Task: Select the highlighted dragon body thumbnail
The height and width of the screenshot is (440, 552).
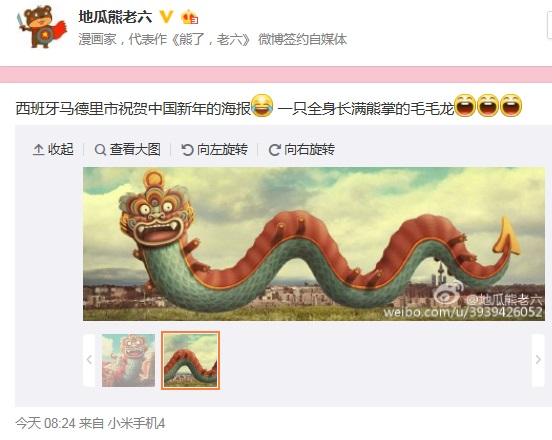Action: tap(190, 360)
